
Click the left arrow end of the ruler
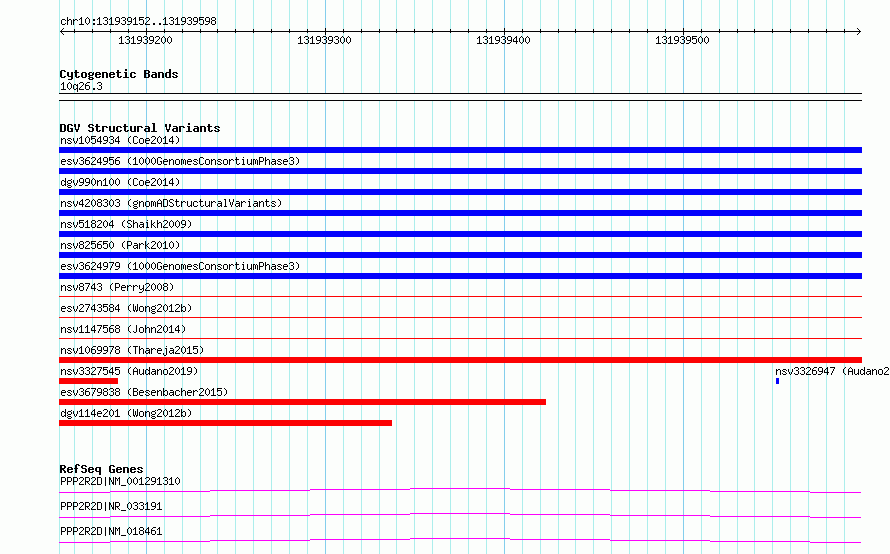62,32
